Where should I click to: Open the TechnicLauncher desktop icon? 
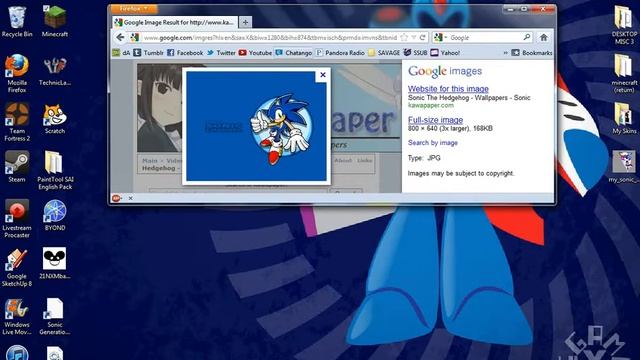tap(55, 71)
